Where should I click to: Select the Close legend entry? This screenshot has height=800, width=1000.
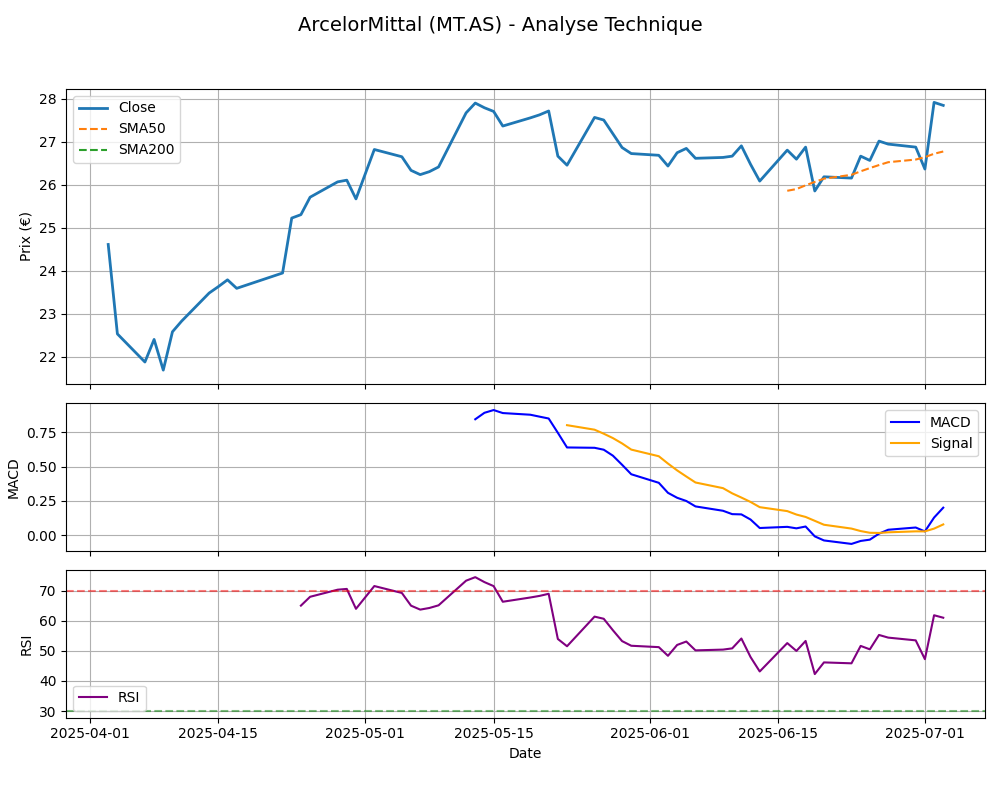coord(117,108)
